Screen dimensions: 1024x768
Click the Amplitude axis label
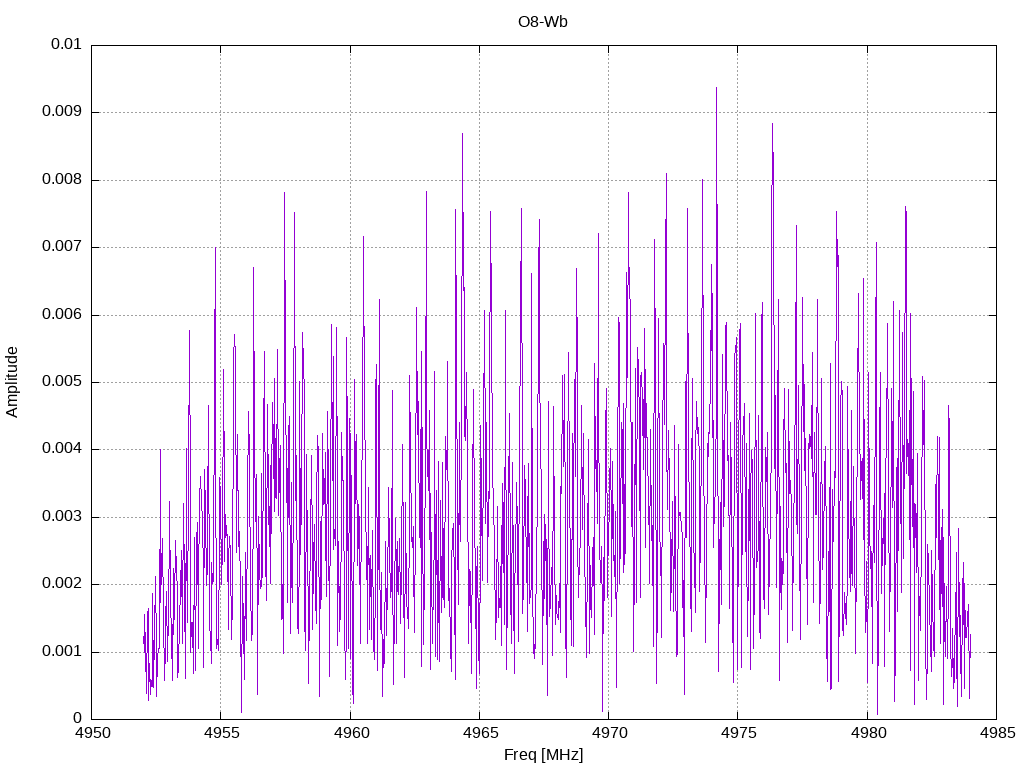[x=12, y=382]
